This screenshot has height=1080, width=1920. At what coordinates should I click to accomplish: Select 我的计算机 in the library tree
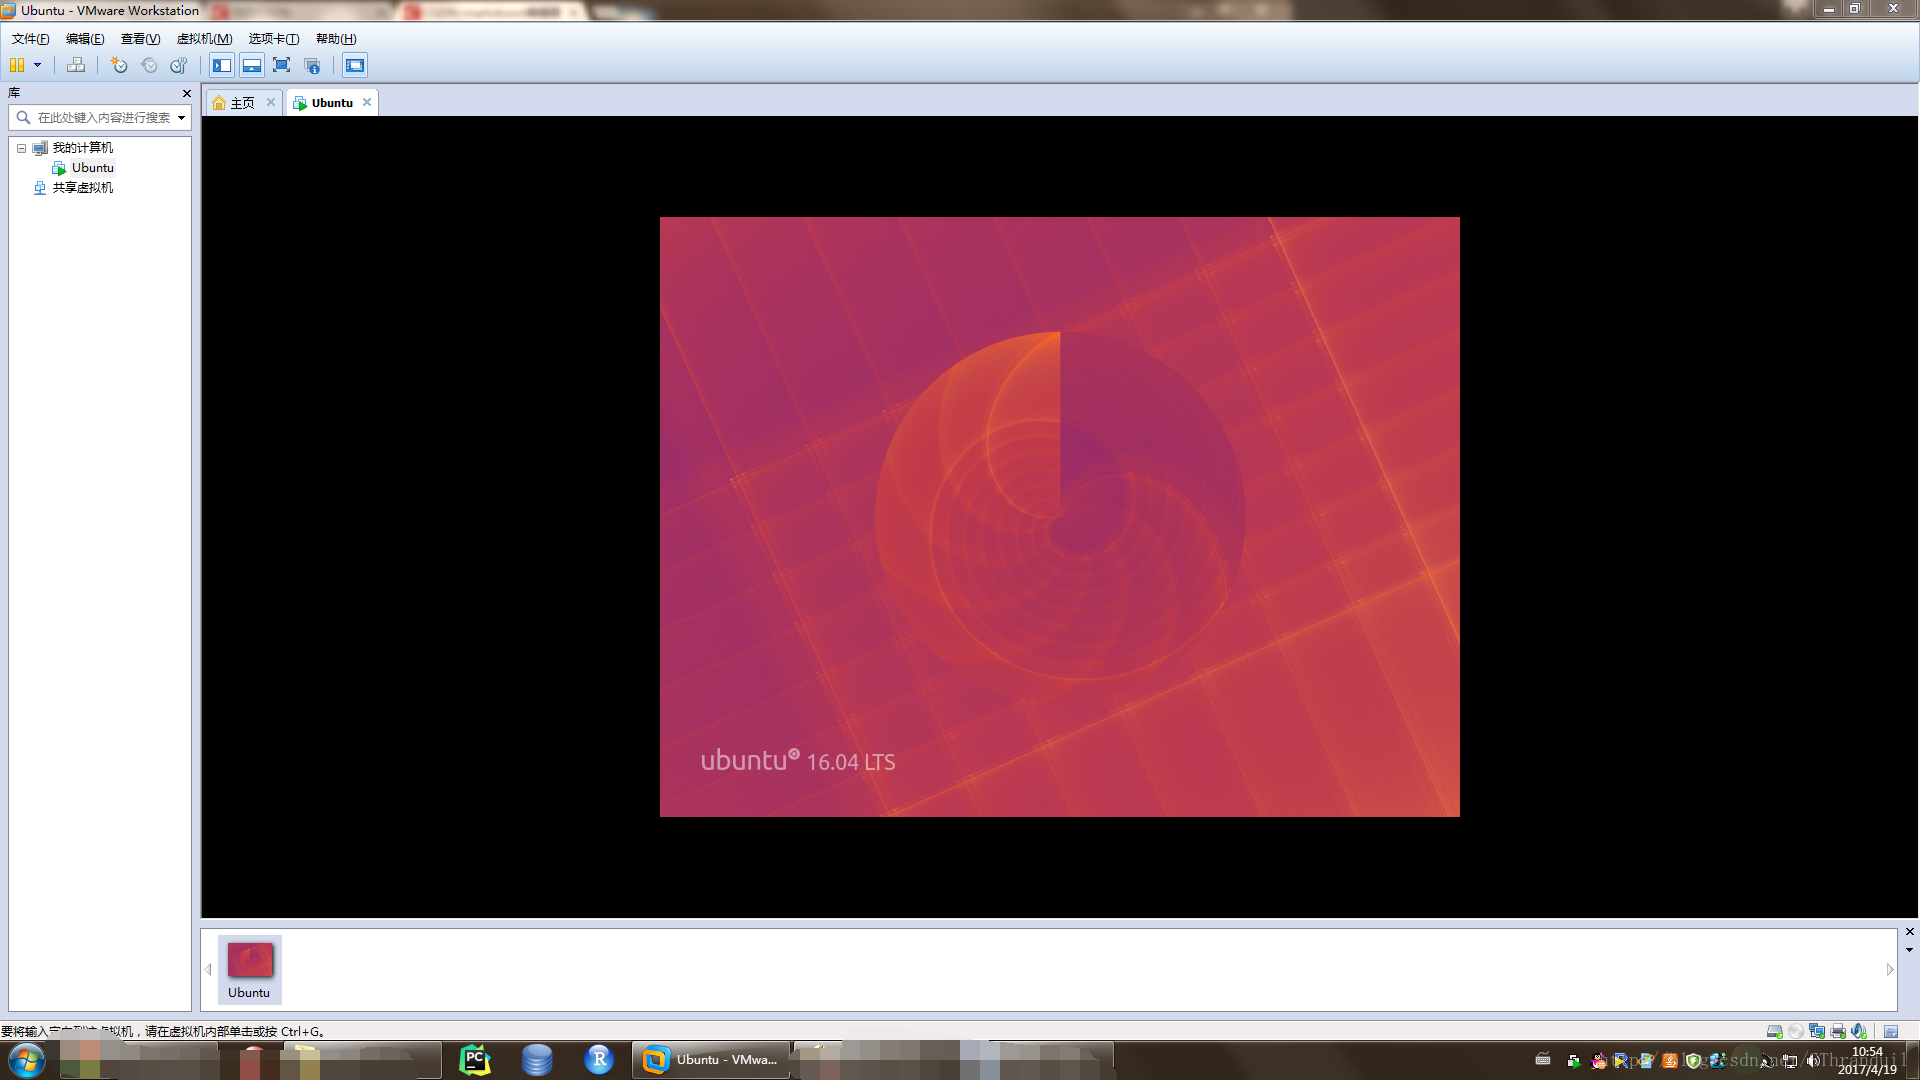pos(82,148)
